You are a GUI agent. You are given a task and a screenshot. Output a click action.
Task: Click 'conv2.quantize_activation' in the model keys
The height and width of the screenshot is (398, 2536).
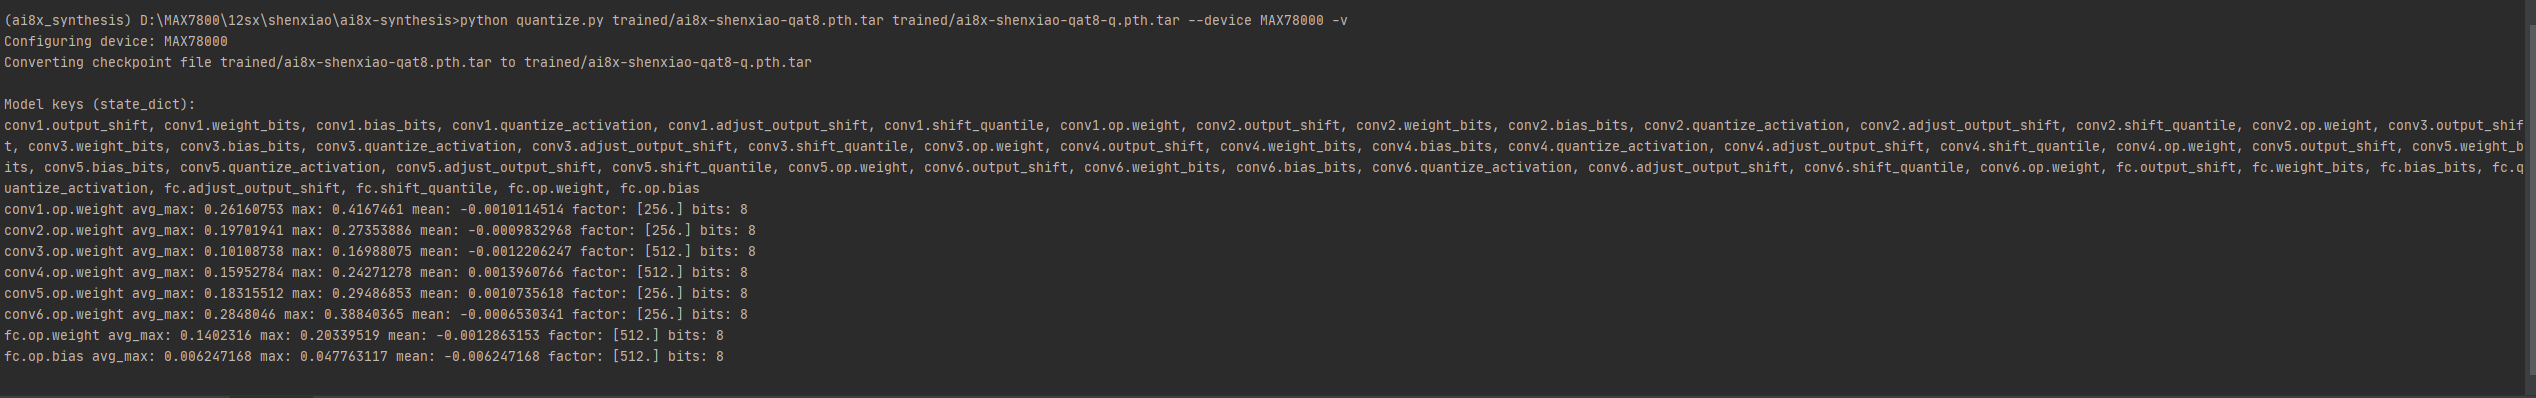point(1744,125)
